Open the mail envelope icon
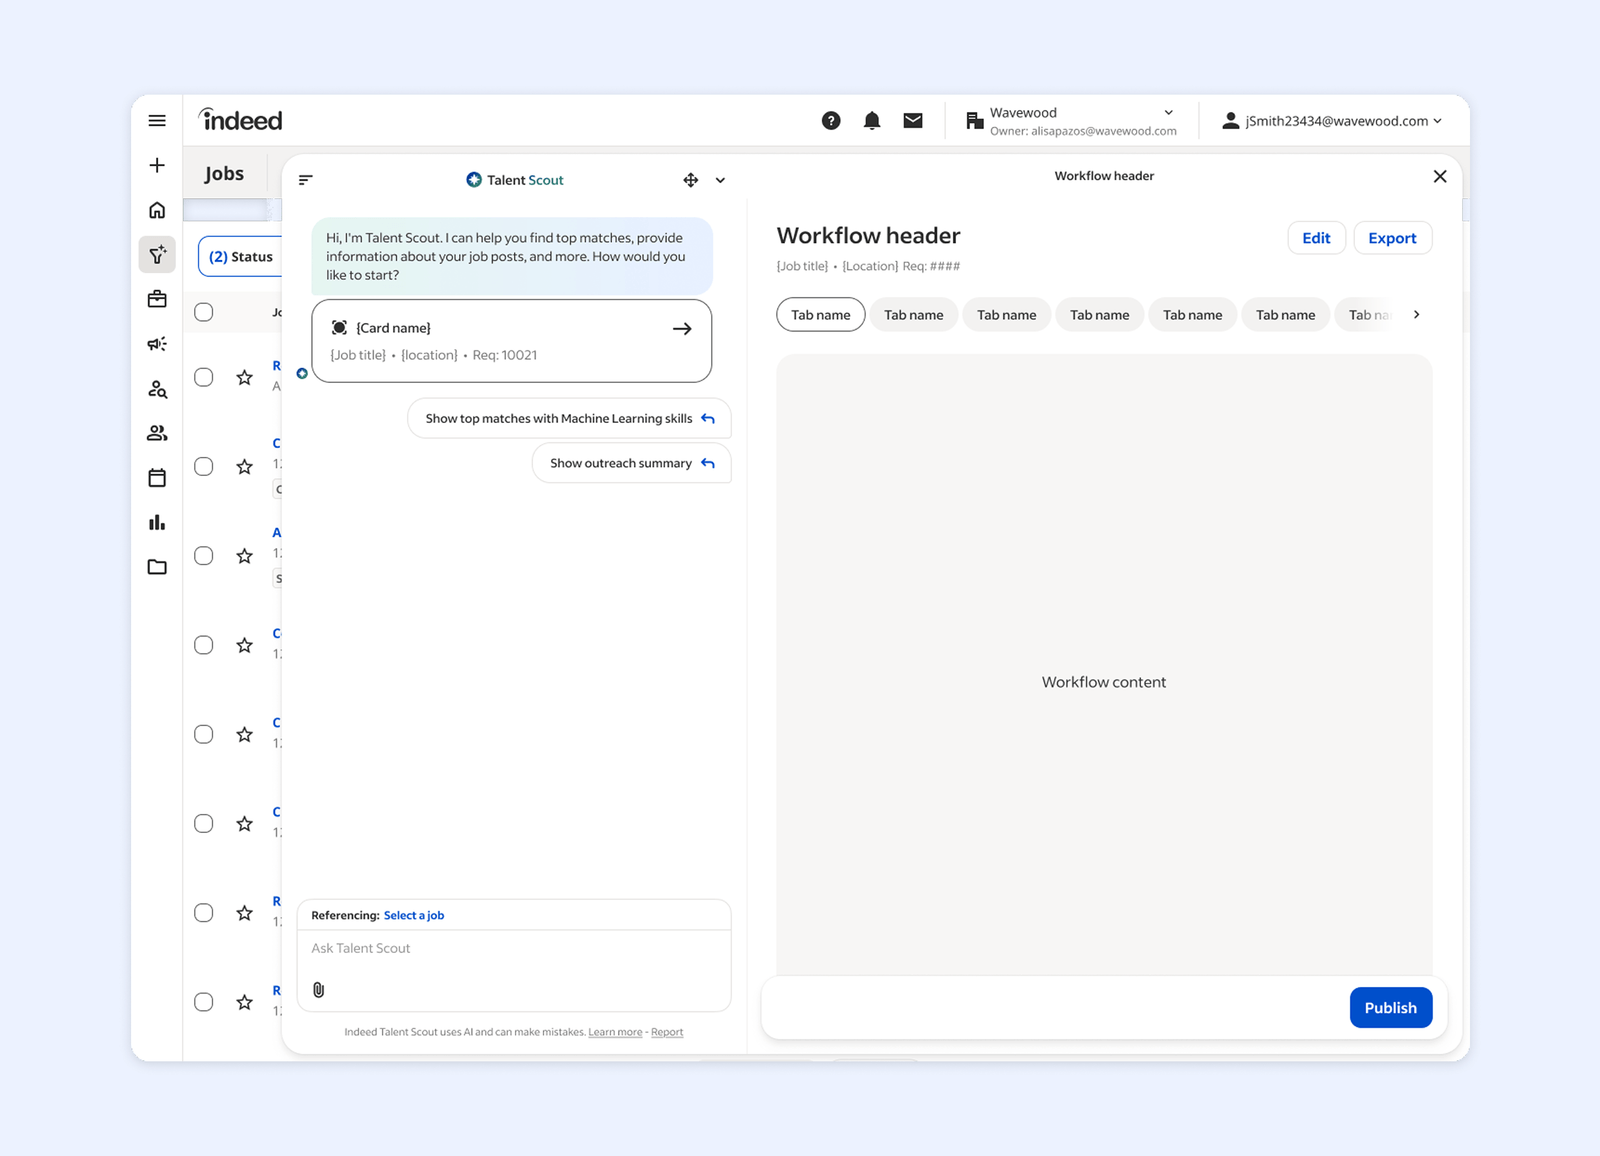Viewport: 1600px width, 1156px height. (913, 120)
